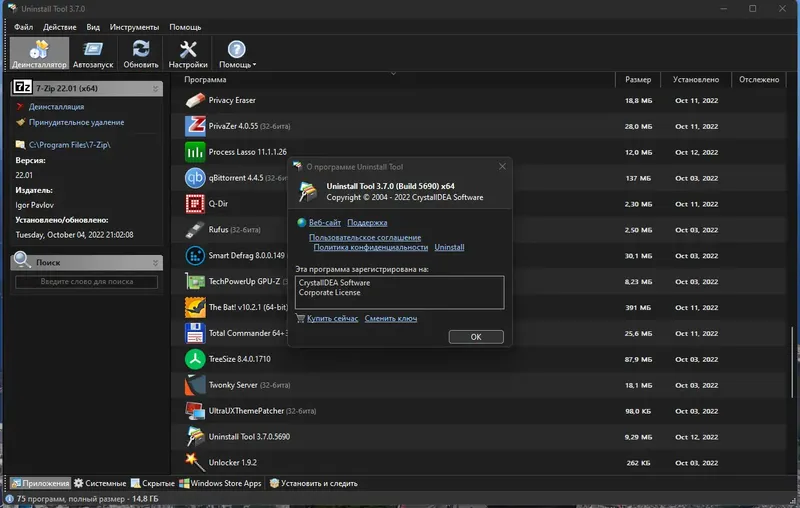
Task: Click the Сменить ключ link
Action: (390, 319)
